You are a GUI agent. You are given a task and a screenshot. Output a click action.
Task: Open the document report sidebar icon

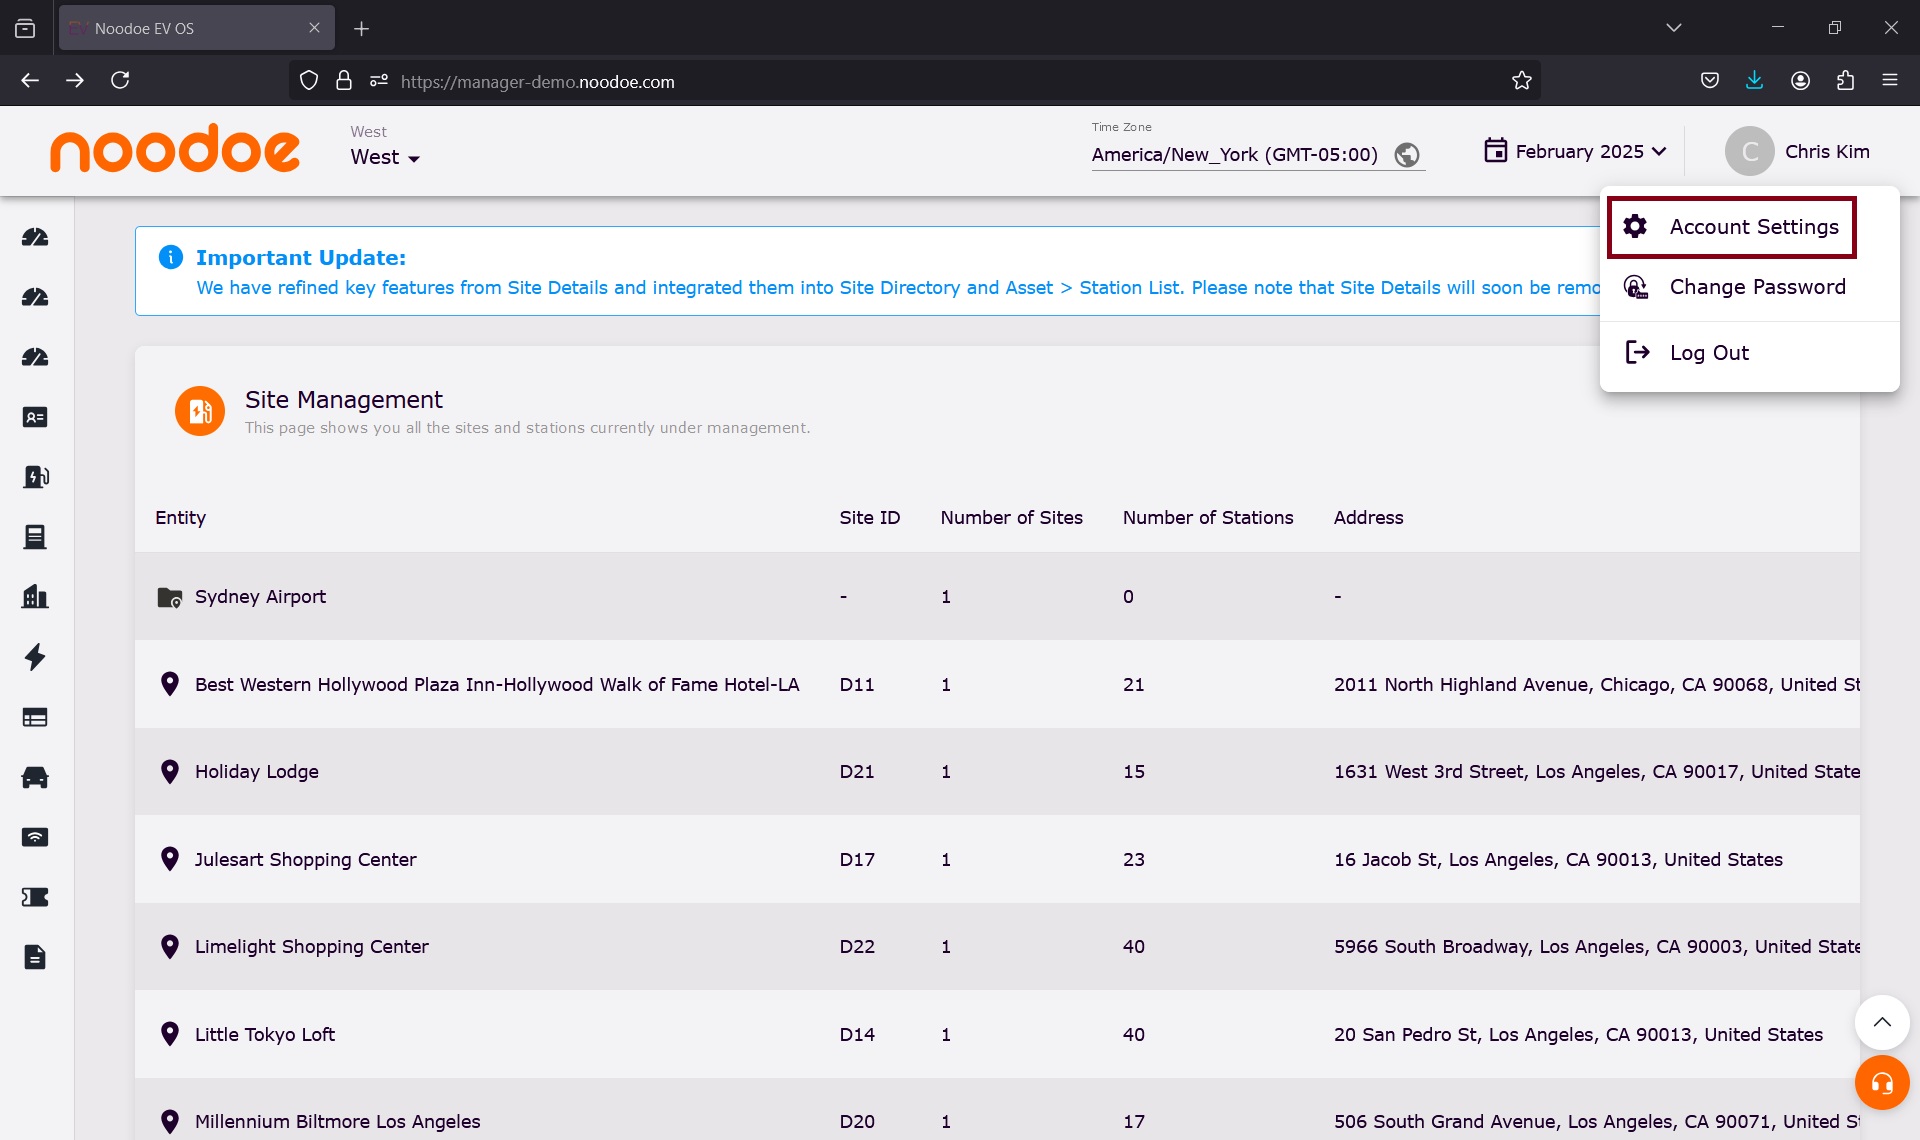[x=35, y=957]
